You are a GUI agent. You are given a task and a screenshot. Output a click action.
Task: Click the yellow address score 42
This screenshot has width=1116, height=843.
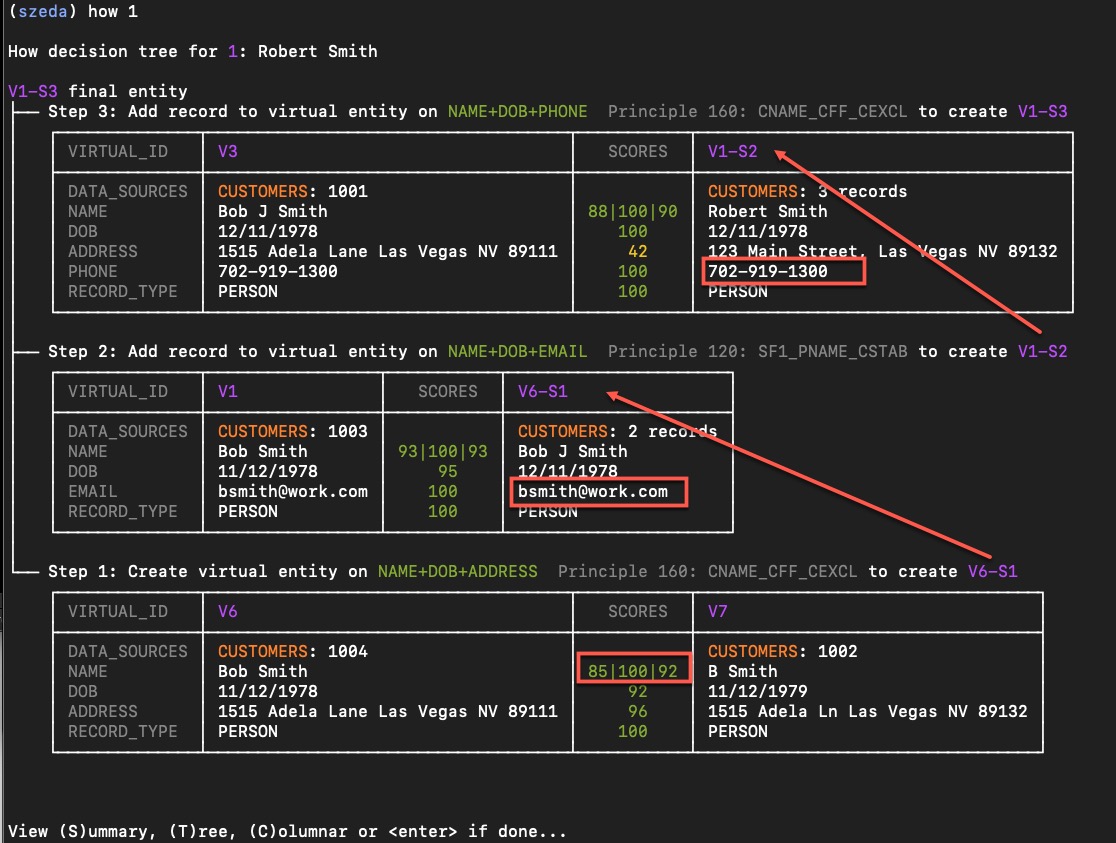tap(637, 251)
